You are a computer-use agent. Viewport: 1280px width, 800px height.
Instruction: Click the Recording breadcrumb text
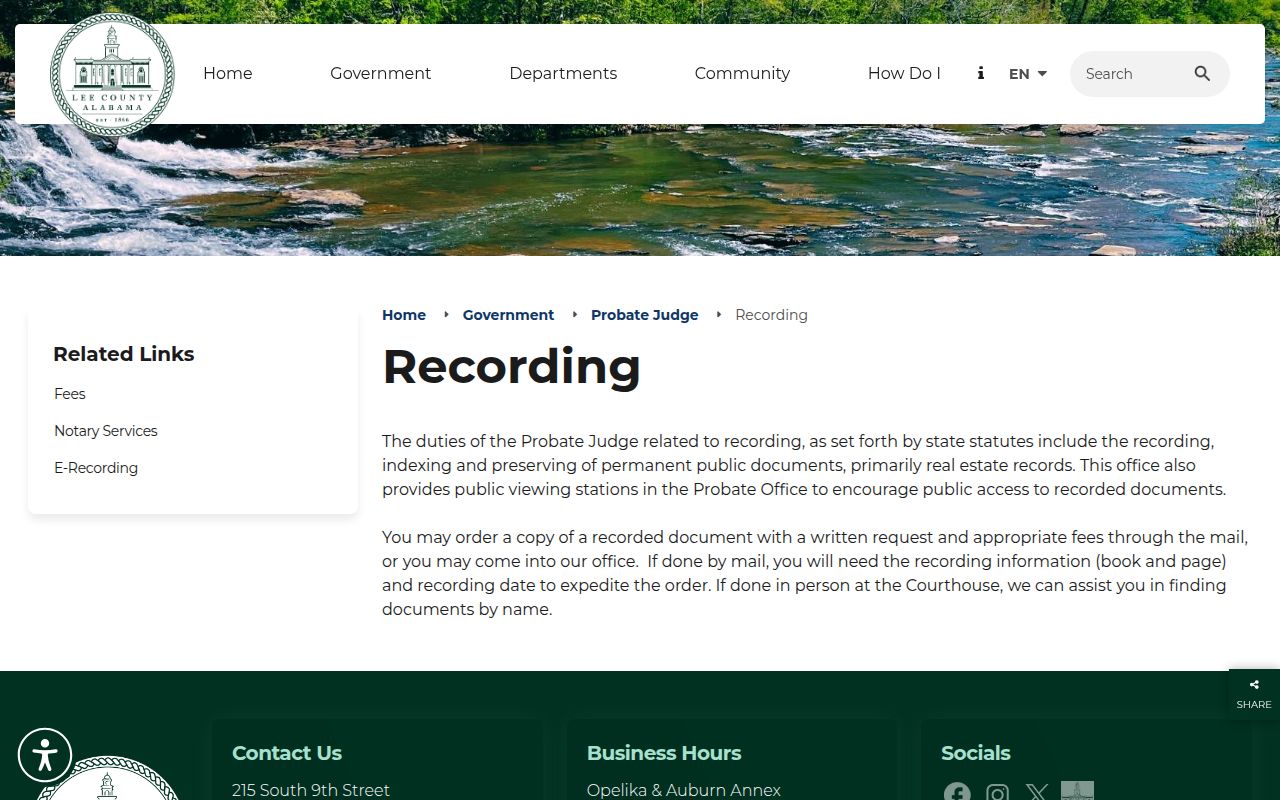(x=771, y=315)
